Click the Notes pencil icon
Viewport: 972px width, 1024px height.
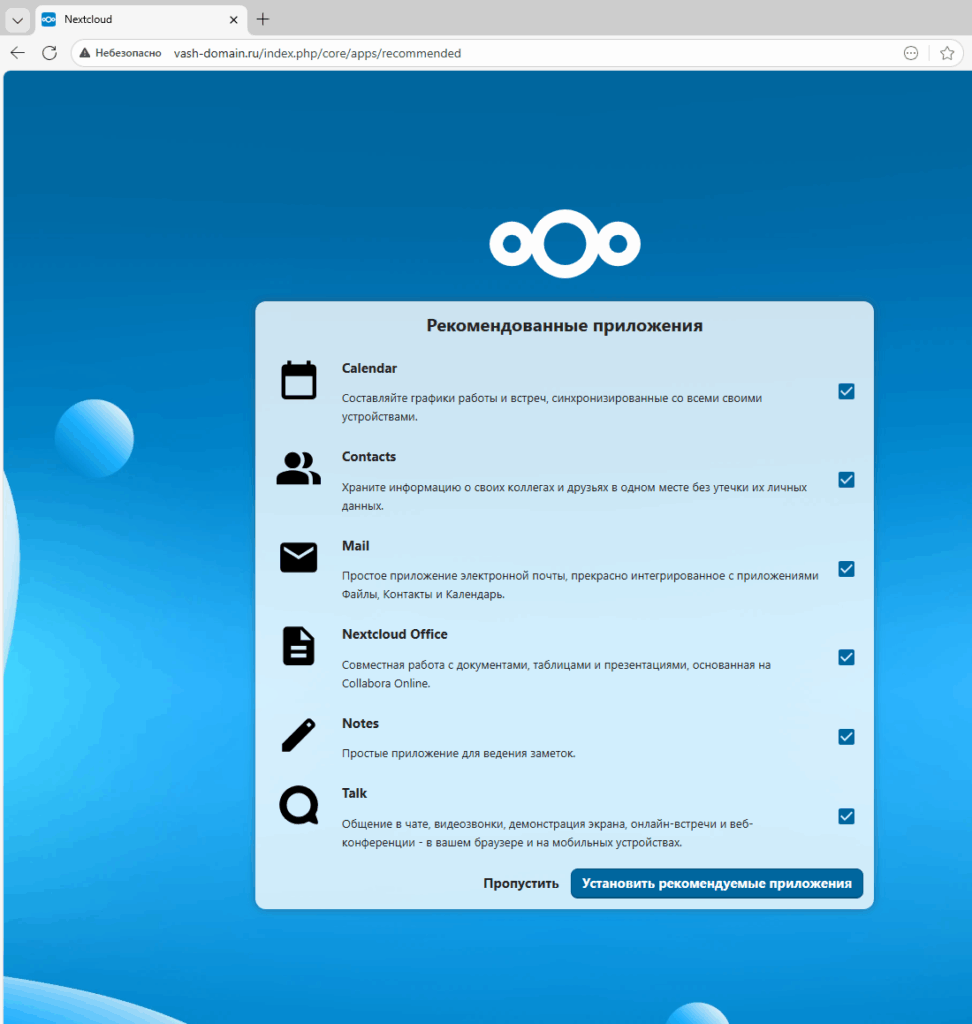[299, 735]
